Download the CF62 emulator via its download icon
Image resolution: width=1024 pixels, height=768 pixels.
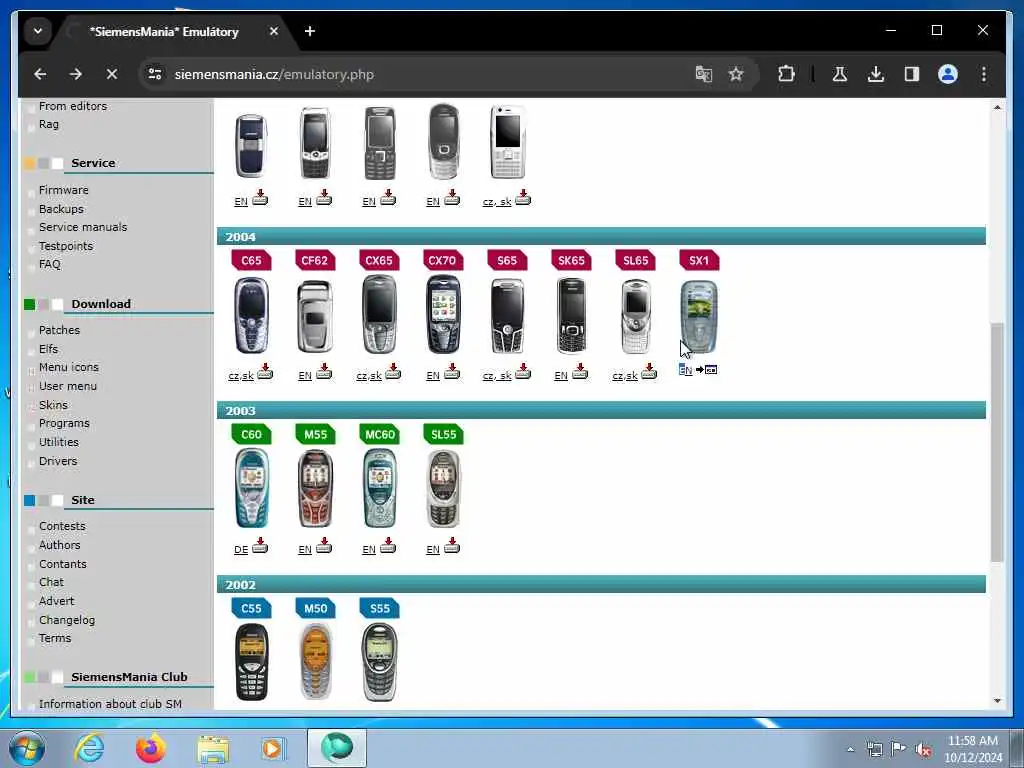(x=324, y=372)
